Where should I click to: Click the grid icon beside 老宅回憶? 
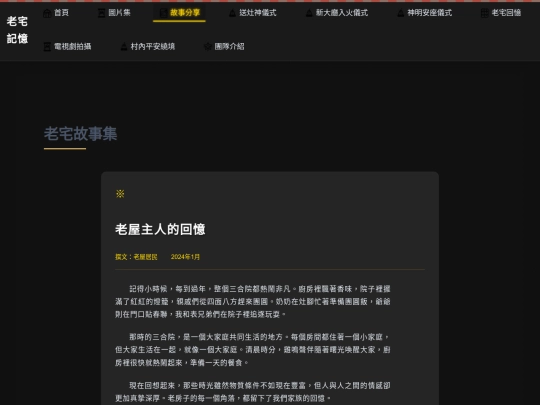[x=485, y=13]
